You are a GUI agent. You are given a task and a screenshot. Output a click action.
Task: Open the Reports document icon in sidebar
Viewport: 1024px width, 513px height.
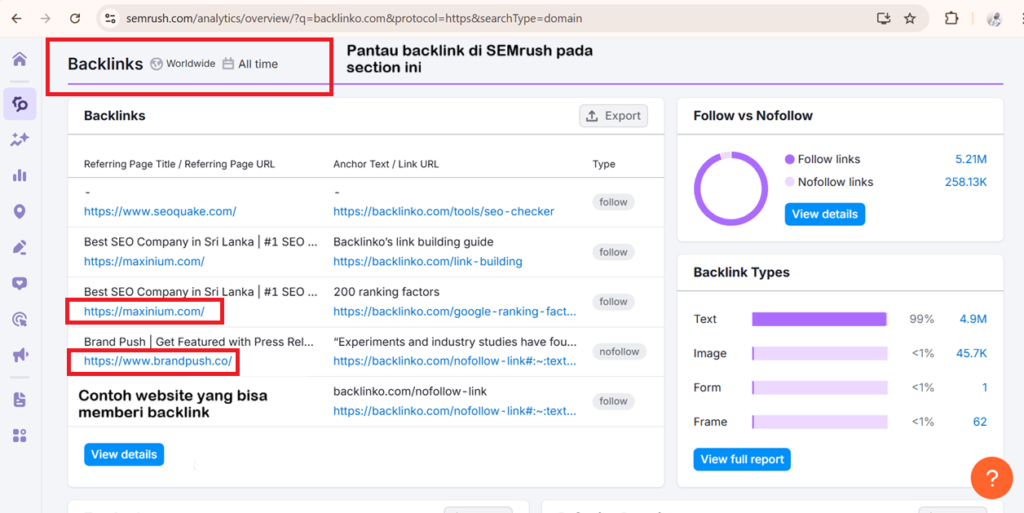pos(20,400)
